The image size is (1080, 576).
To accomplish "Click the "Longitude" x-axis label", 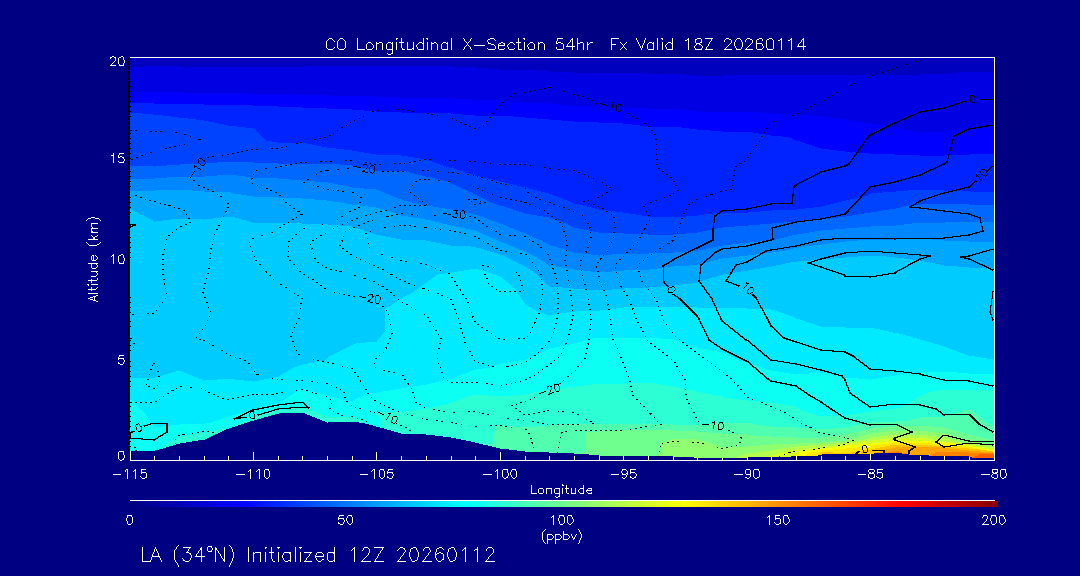I will pos(562,490).
